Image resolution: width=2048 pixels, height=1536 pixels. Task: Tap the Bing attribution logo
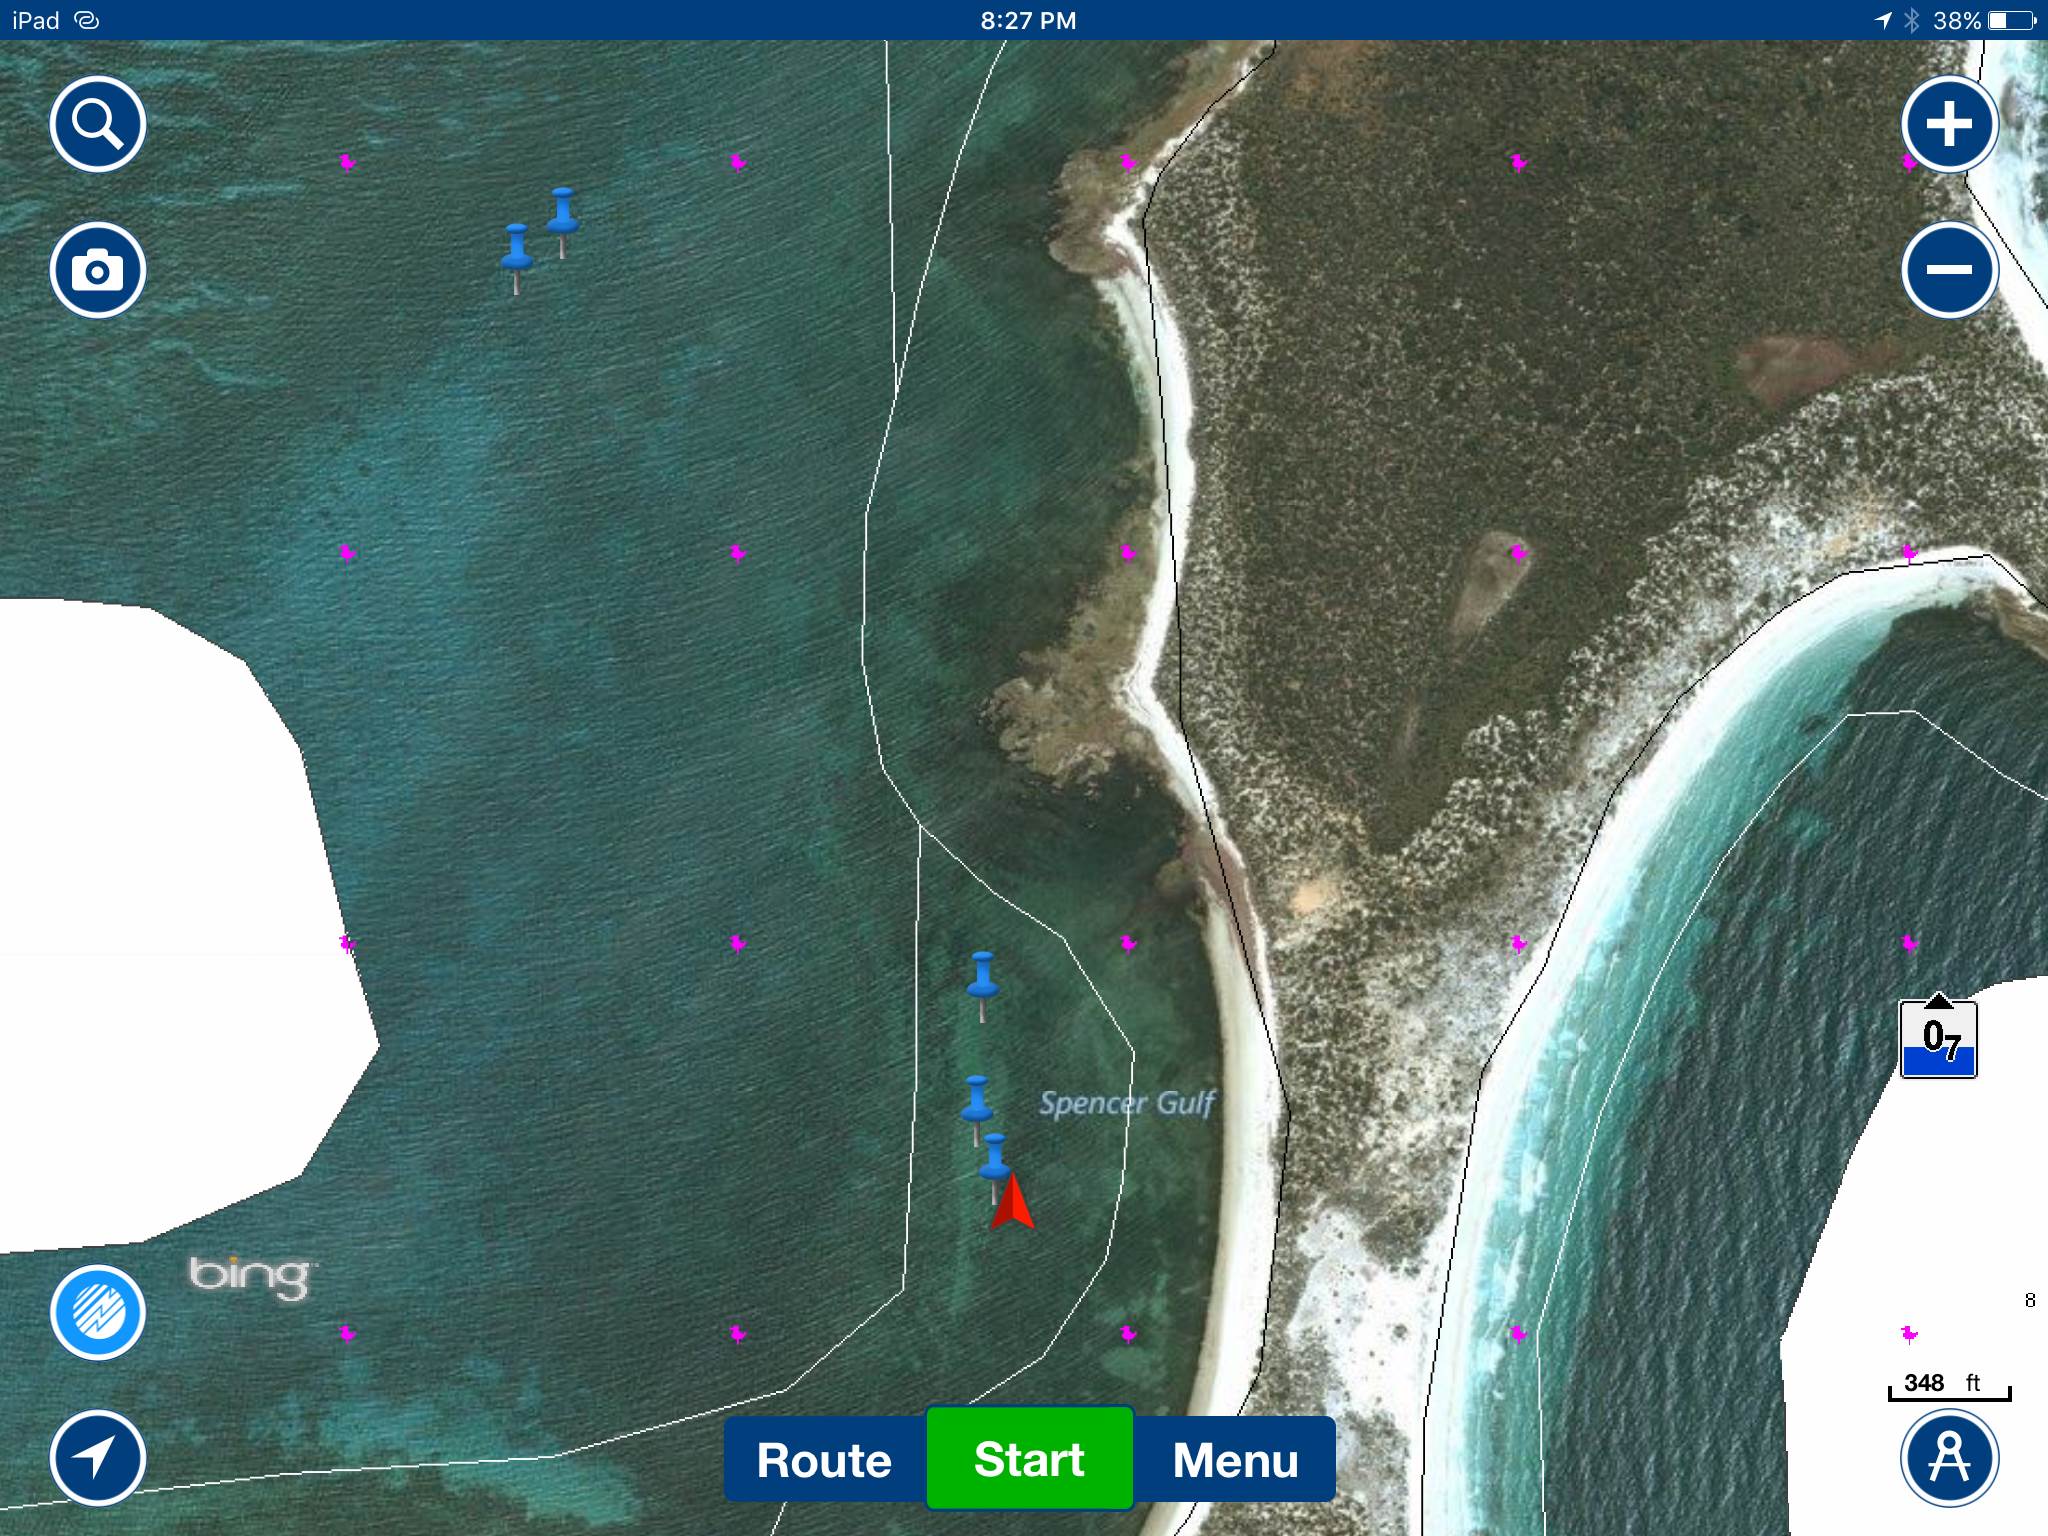(x=250, y=1277)
